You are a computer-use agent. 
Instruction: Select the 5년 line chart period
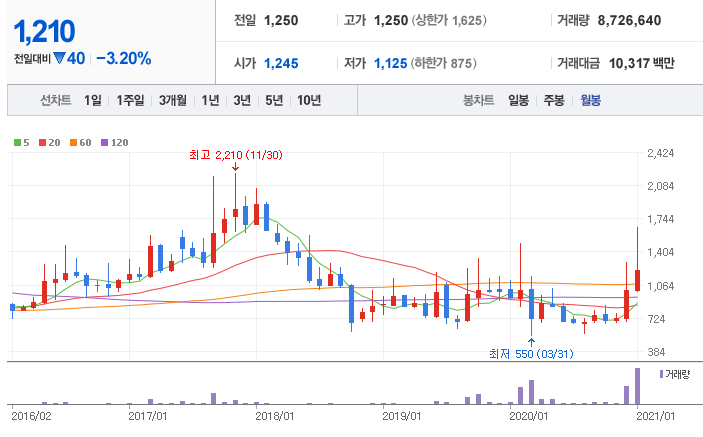point(274,100)
